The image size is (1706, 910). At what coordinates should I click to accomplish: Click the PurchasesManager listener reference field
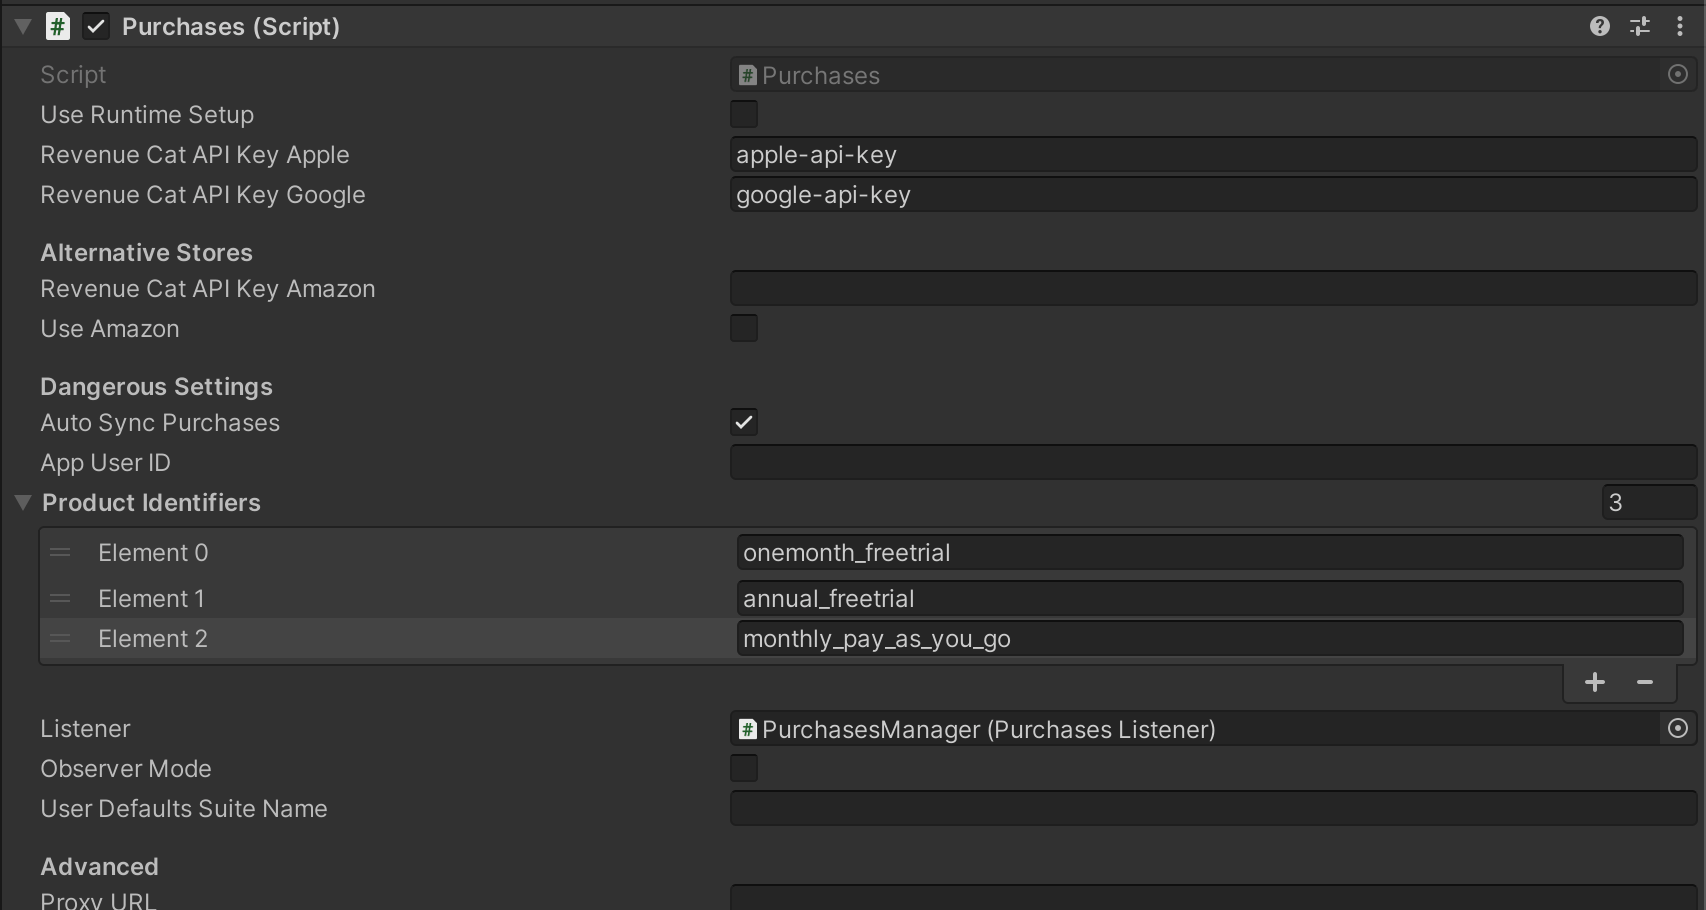coord(1195,729)
